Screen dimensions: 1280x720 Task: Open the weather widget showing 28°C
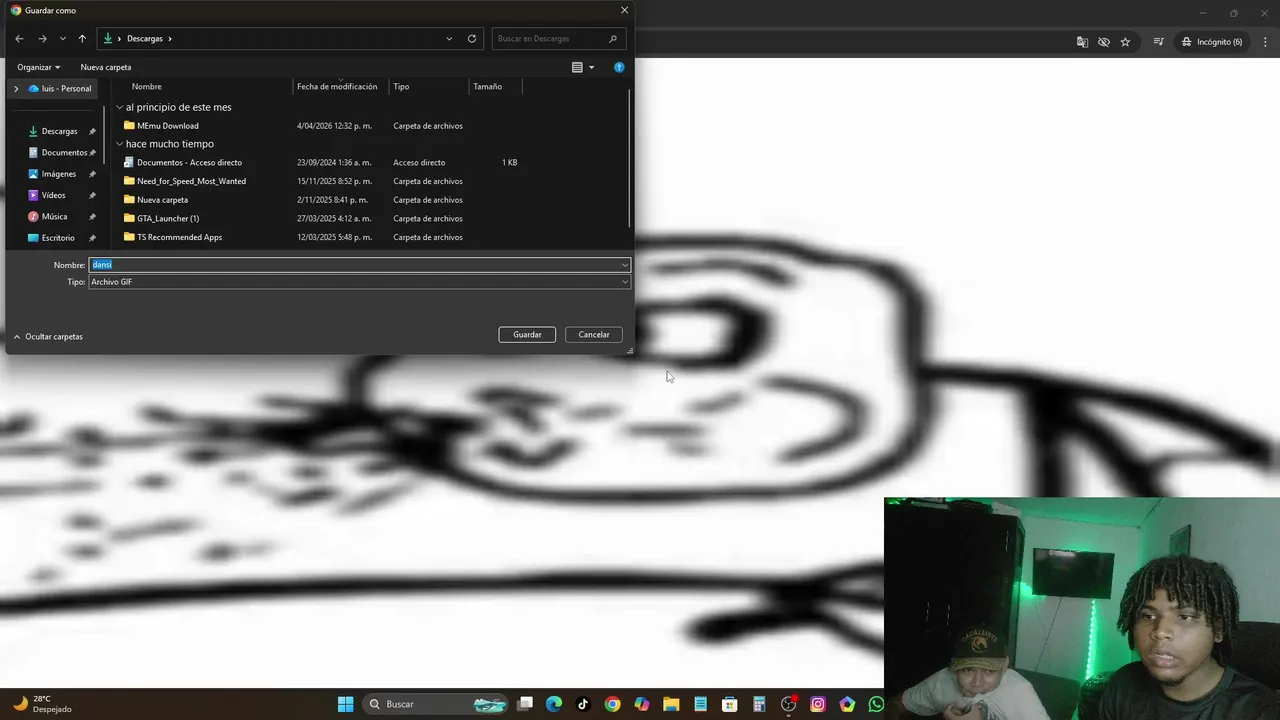tap(42, 704)
